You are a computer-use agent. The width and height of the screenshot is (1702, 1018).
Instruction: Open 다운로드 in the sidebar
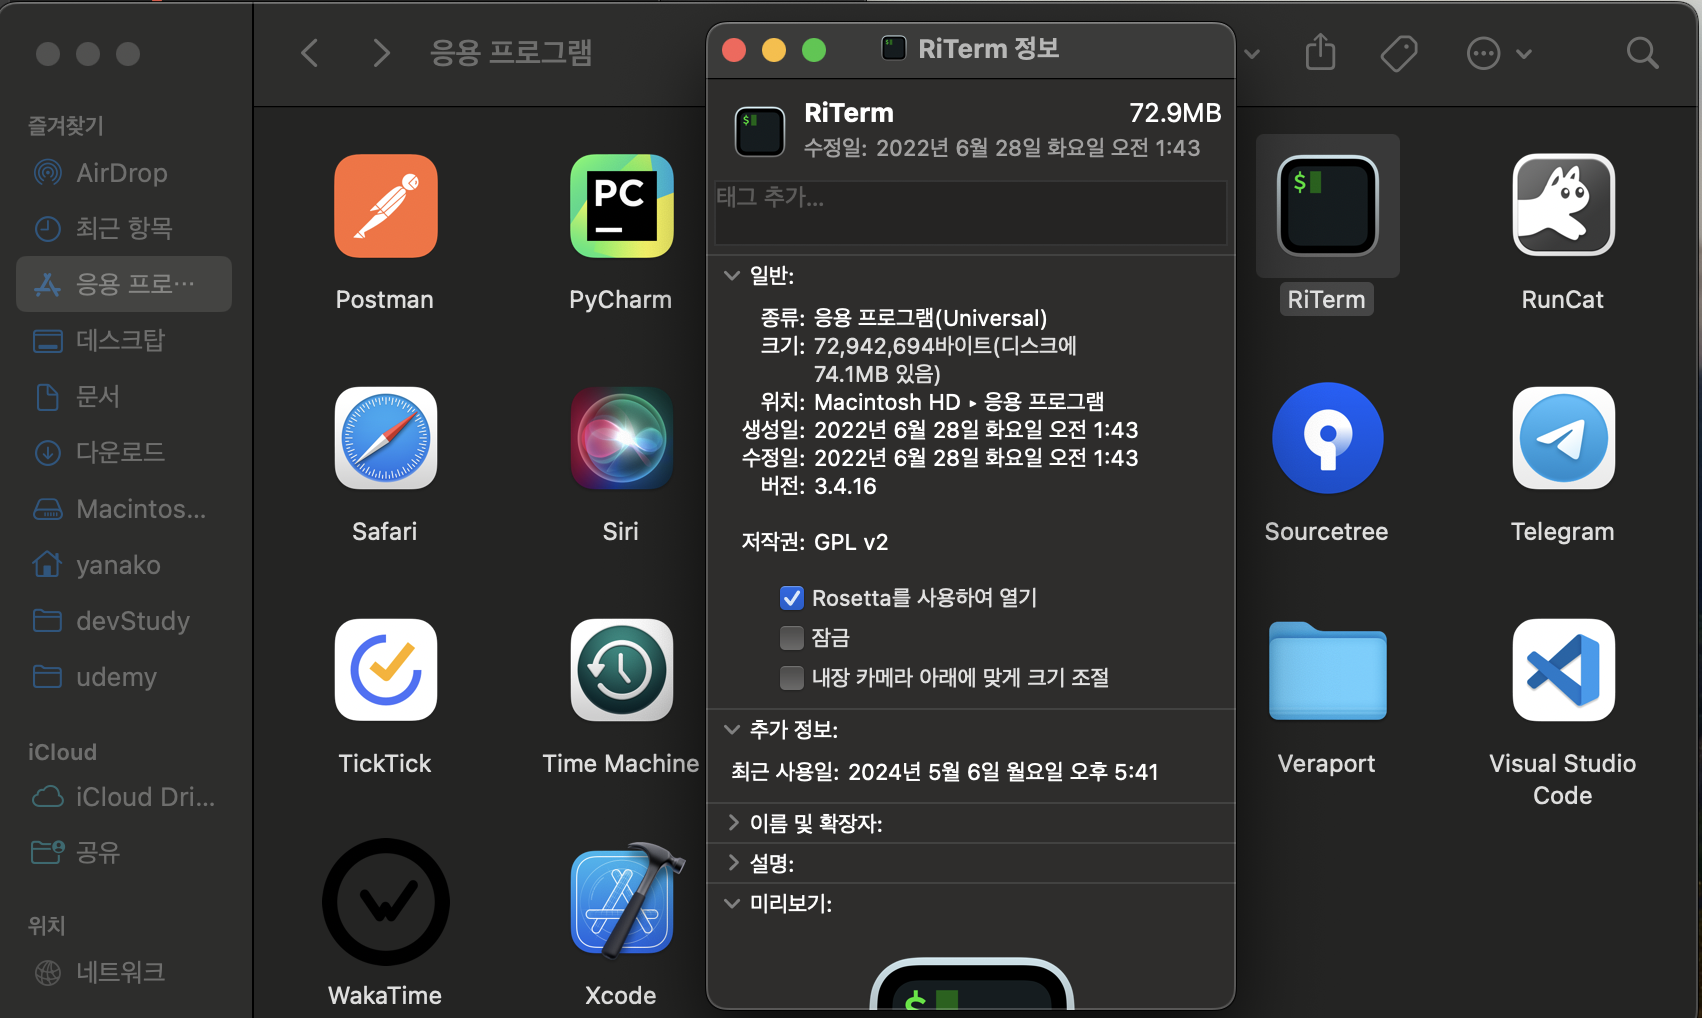pos(124,453)
